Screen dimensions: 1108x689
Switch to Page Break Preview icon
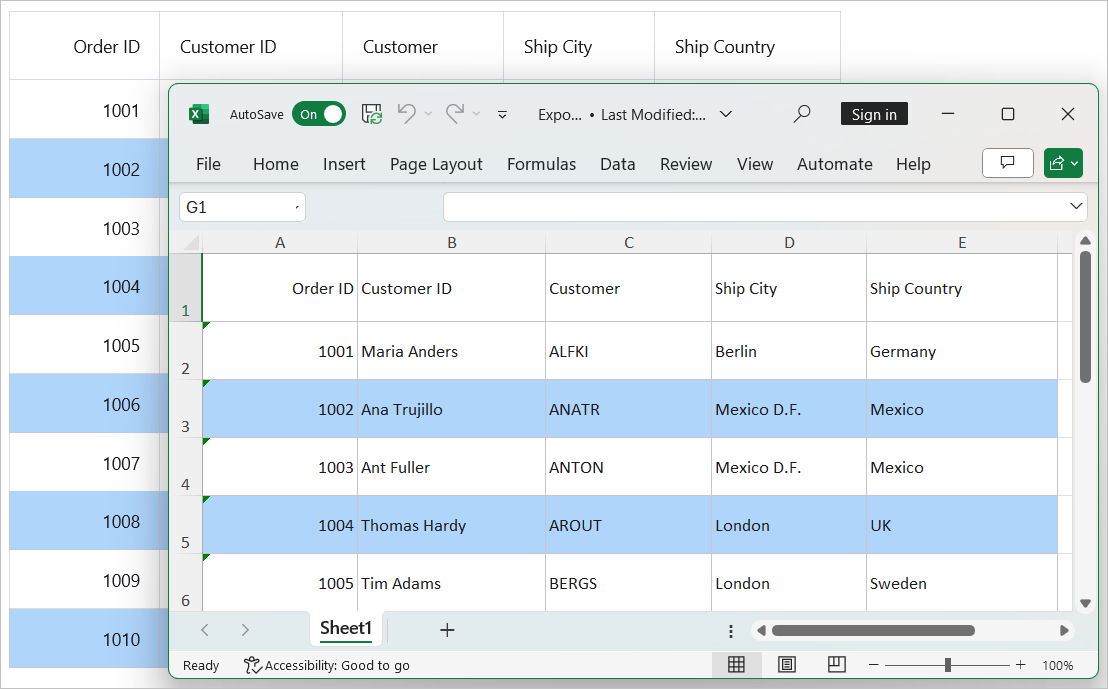837,665
